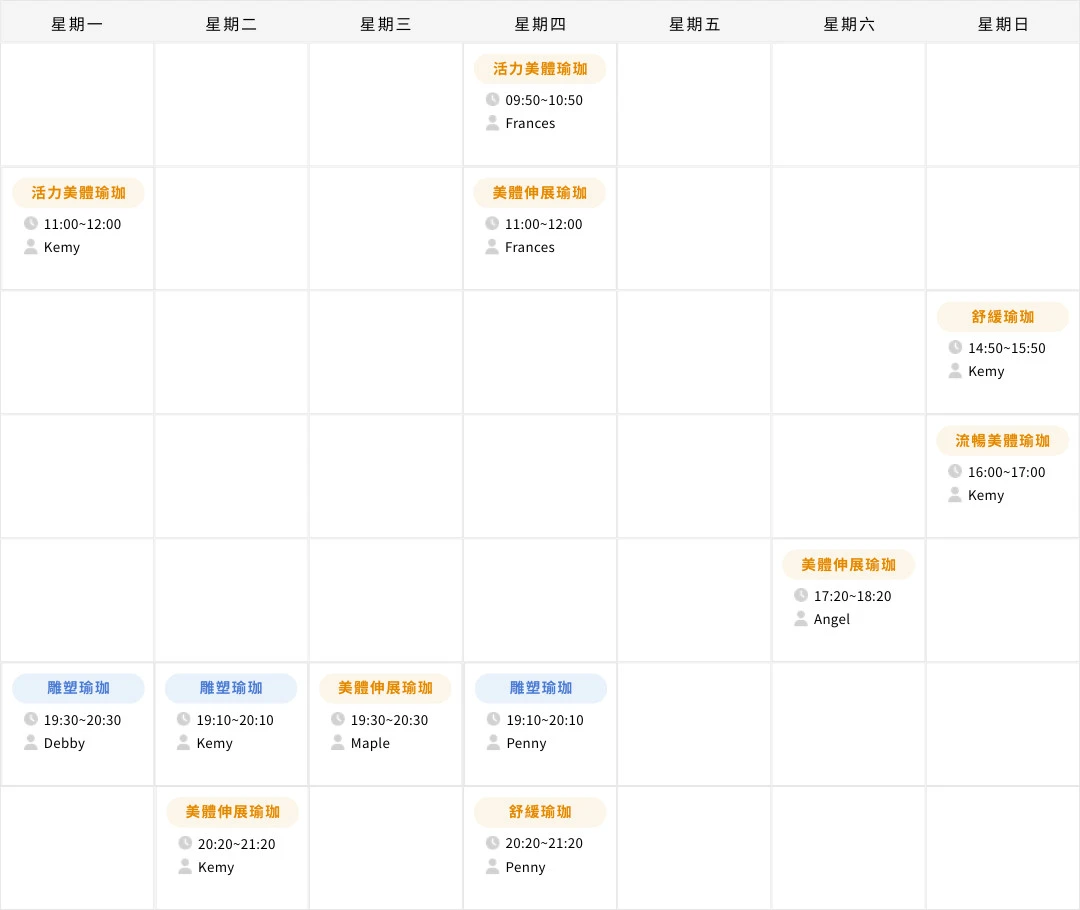Open Thursday 活力美體瑜珈 class tag
The height and width of the screenshot is (910, 1080).
click(x=540, y=69)
